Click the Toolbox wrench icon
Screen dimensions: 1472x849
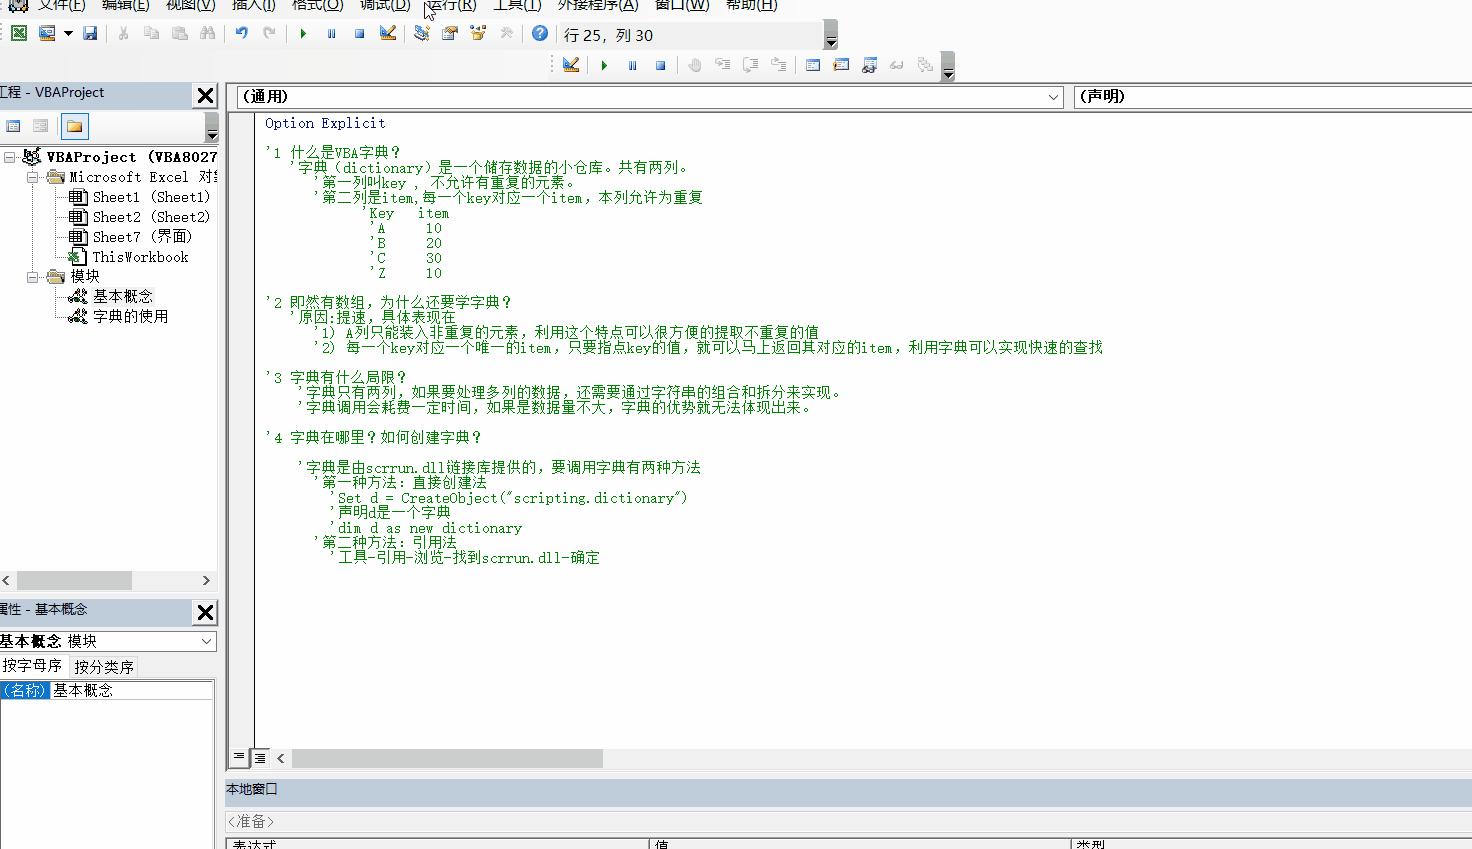click(506, 34)
